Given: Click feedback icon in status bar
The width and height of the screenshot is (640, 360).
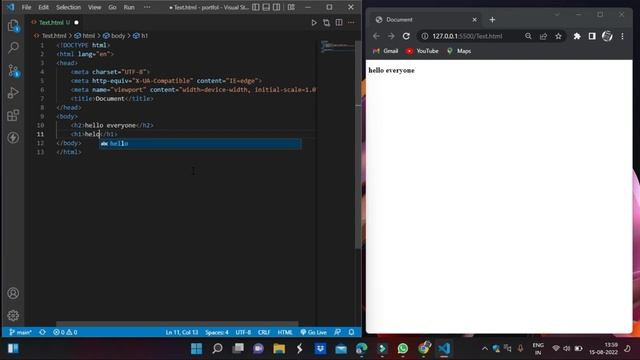Looking at the screenshot, I should [x=338, y=332].
